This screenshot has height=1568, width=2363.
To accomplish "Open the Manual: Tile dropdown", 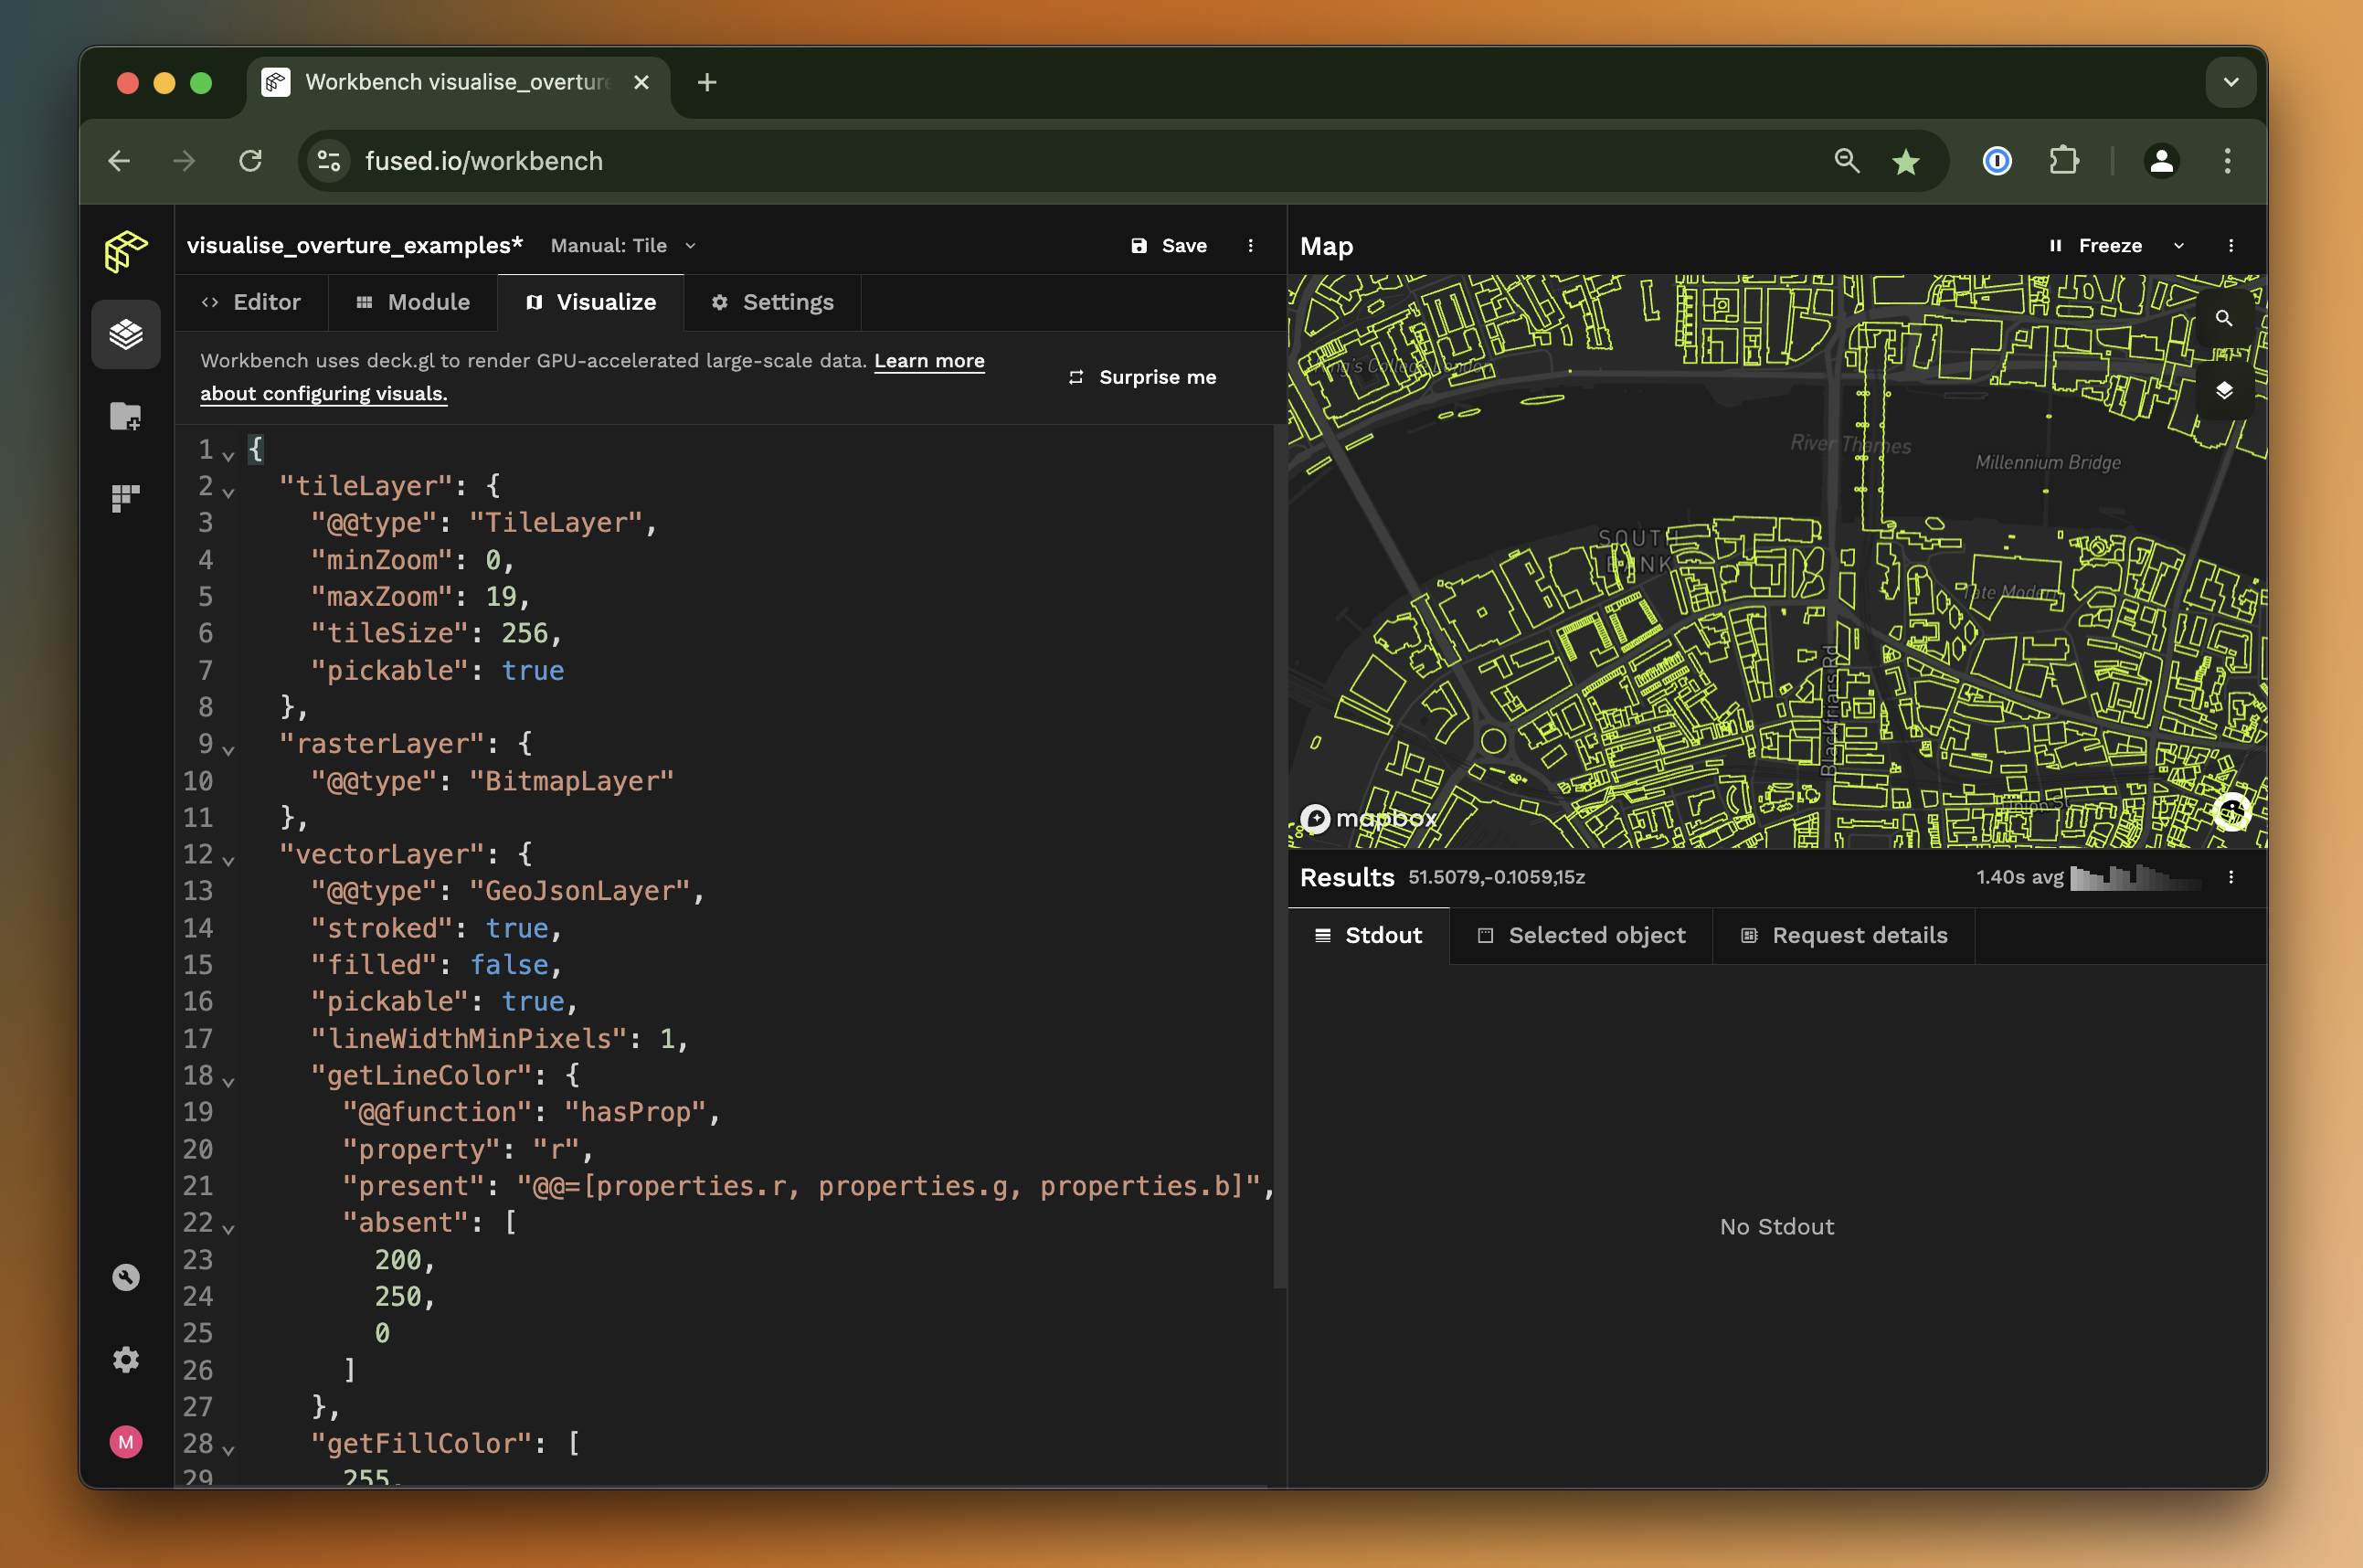I will (x=622, y=246).
